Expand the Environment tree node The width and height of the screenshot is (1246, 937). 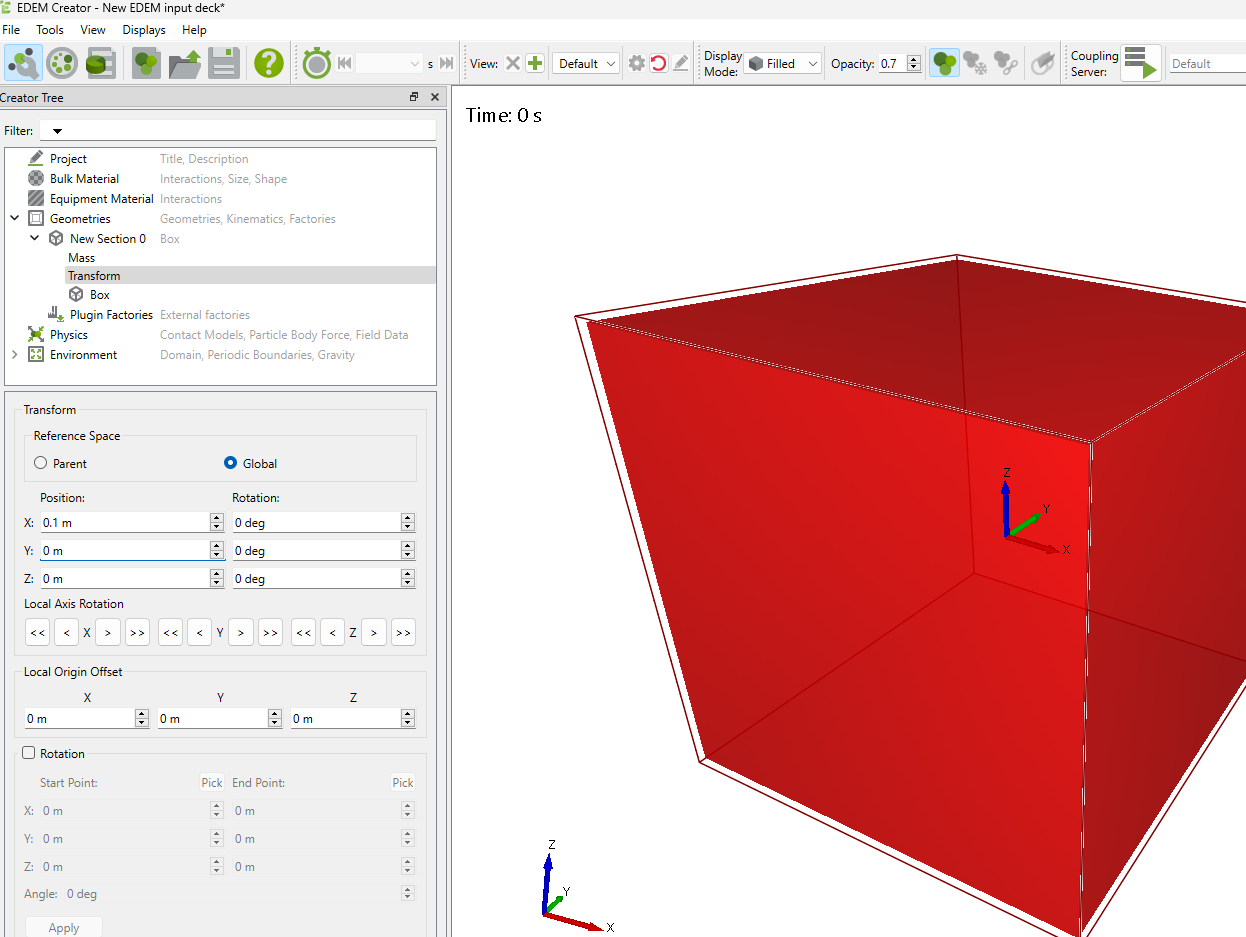click(15, 355)
